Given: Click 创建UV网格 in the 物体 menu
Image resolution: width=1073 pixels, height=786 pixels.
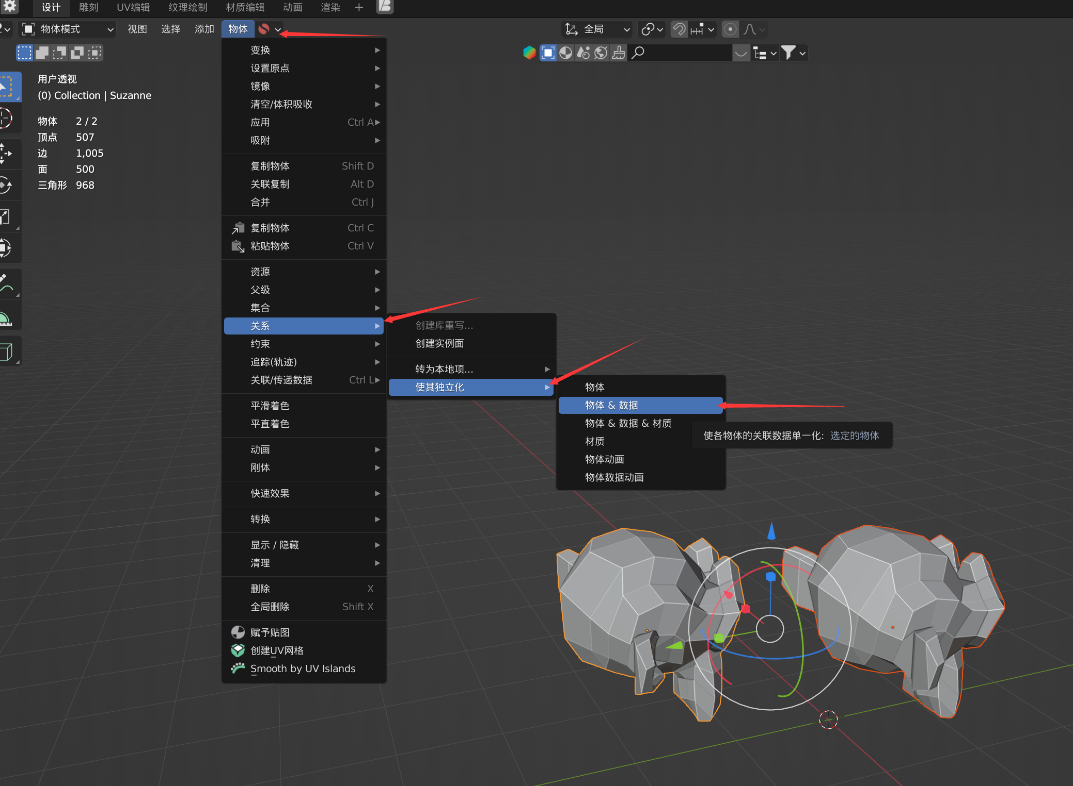Looking at the screenshot, I should 304,651.
